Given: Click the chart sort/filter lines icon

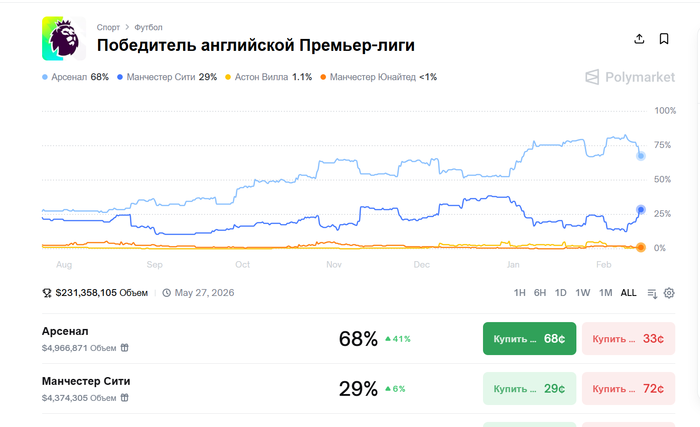Looking at the screenshot, I should click(652, 293).
